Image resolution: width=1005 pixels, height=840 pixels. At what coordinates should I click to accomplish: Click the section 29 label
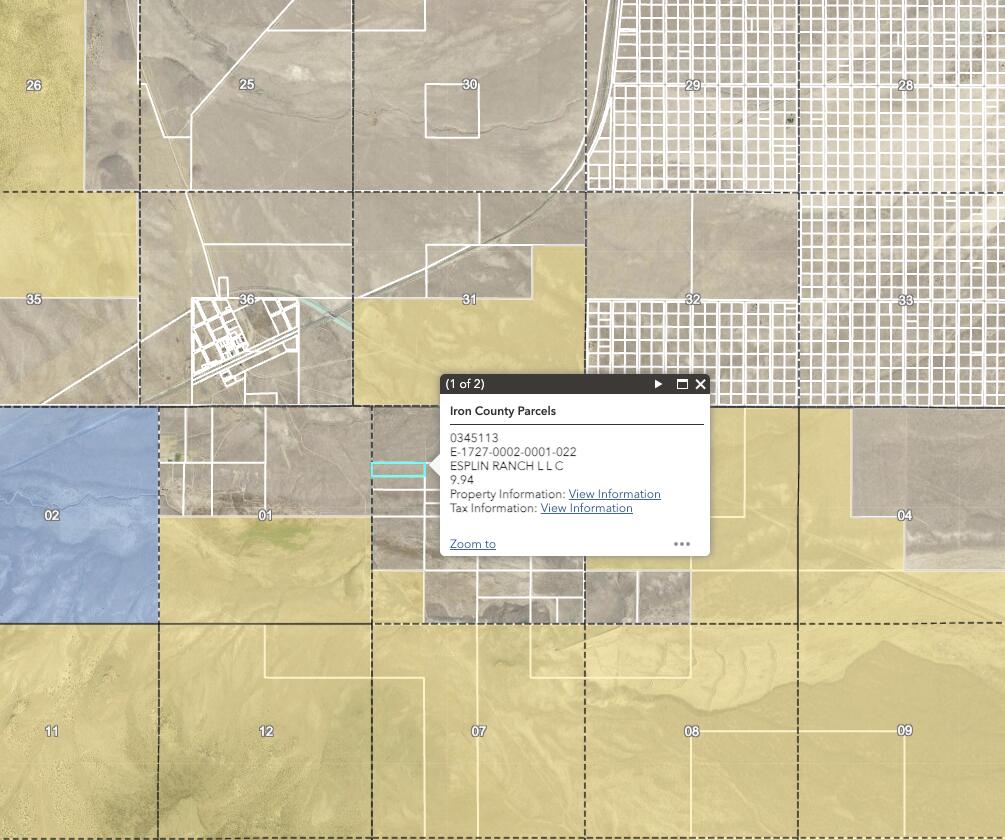tap(692, 85)
